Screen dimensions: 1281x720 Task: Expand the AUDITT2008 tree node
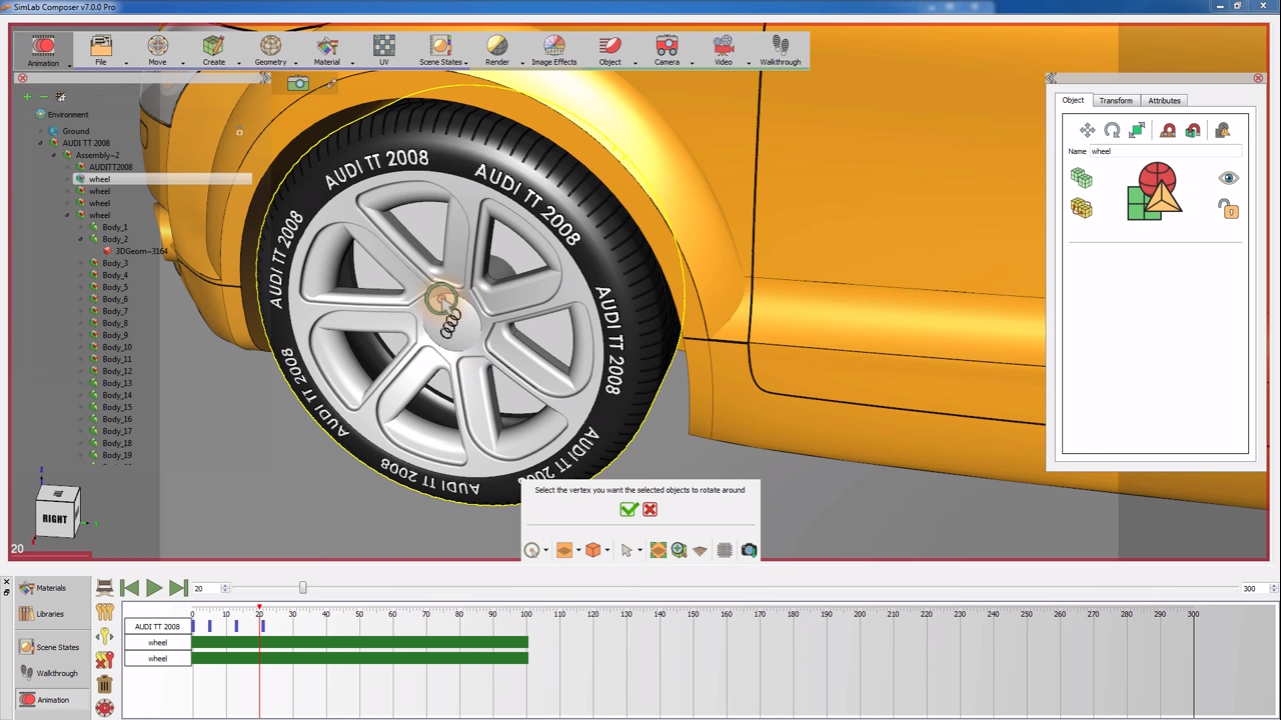(67, 167)
